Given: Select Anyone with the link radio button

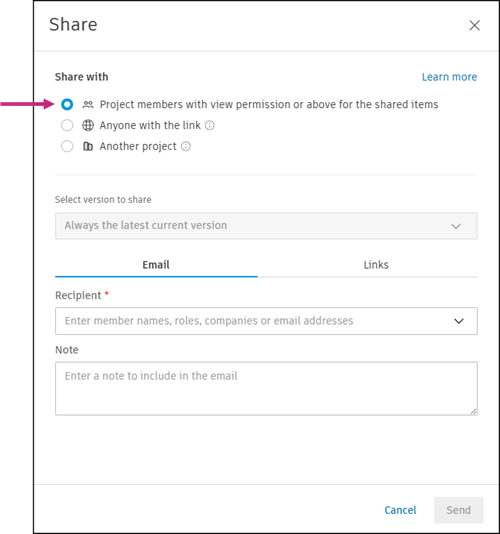Looking at the screenshot, I should pyautogui.click(x=67, y=125).
